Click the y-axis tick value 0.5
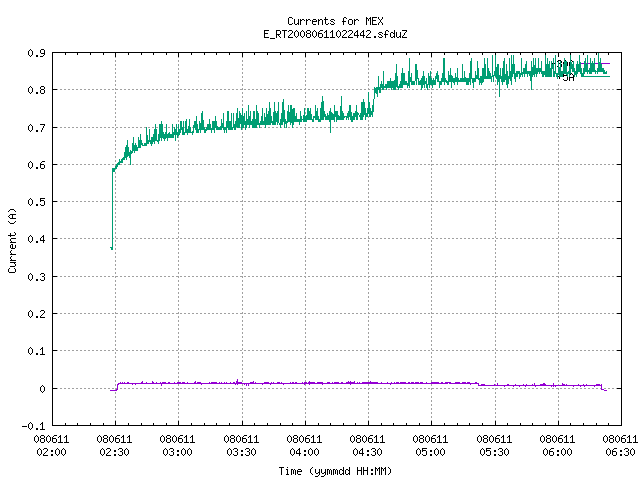 (x=36, y=202)
